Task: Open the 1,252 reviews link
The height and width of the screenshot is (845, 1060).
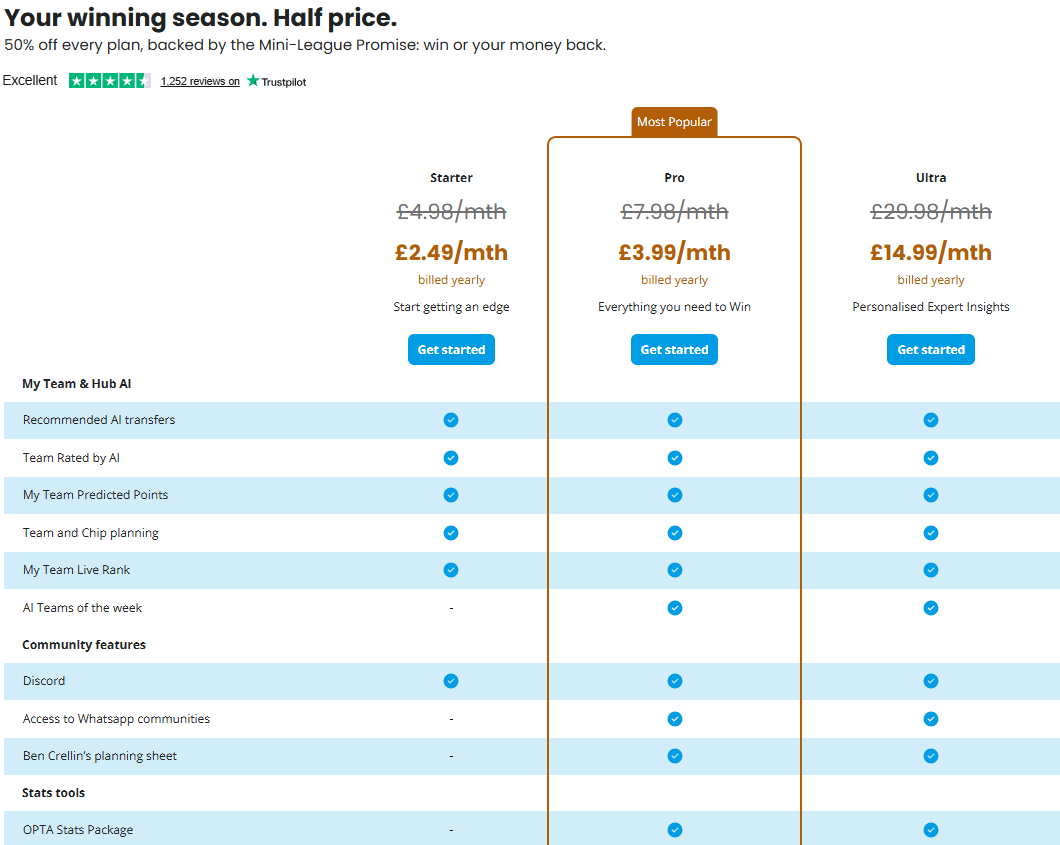Action: pyautogui.click(x=200, y=81)
